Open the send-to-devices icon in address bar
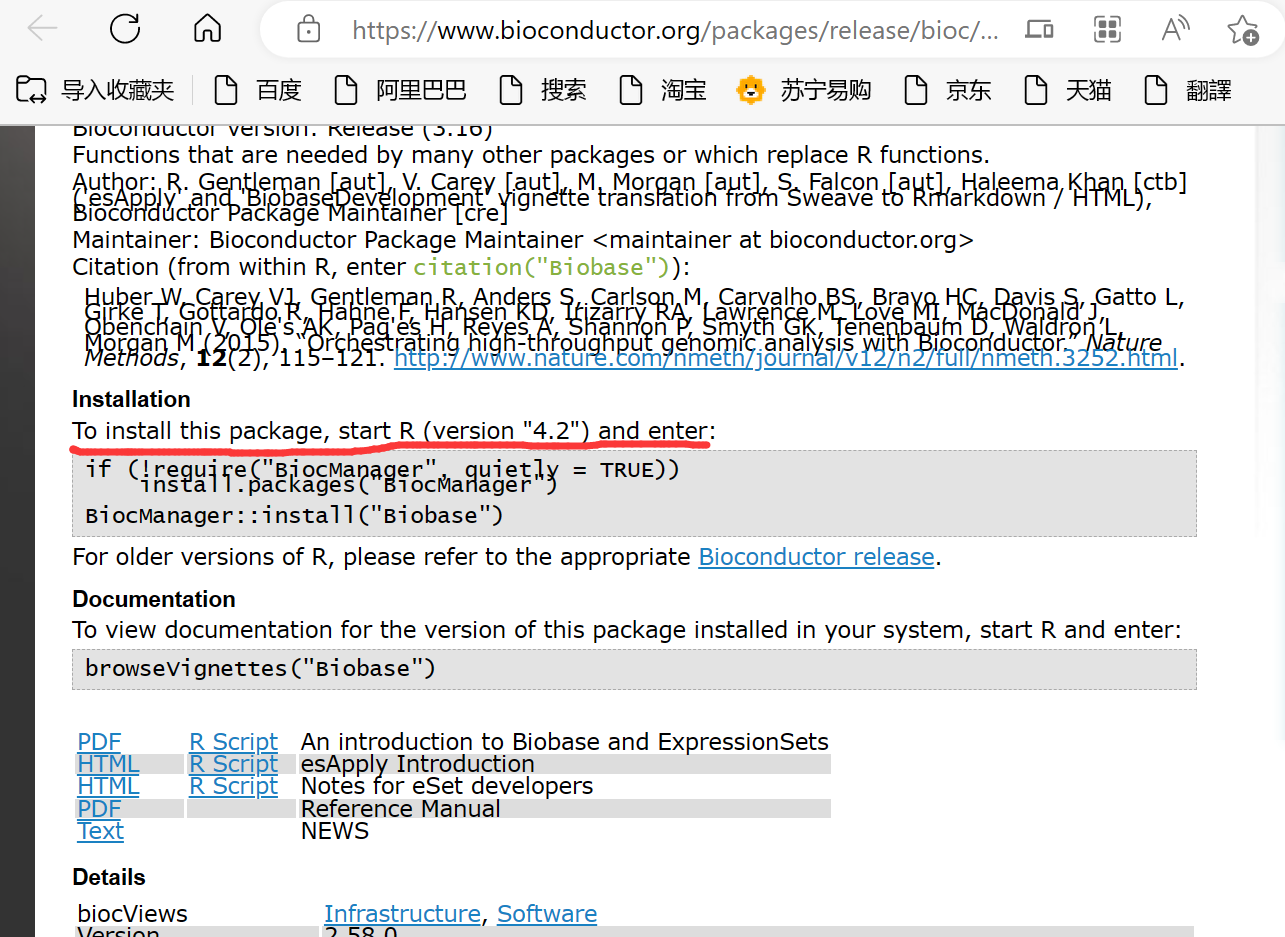The image size is (1285, 937). [x=1040, y=30]
